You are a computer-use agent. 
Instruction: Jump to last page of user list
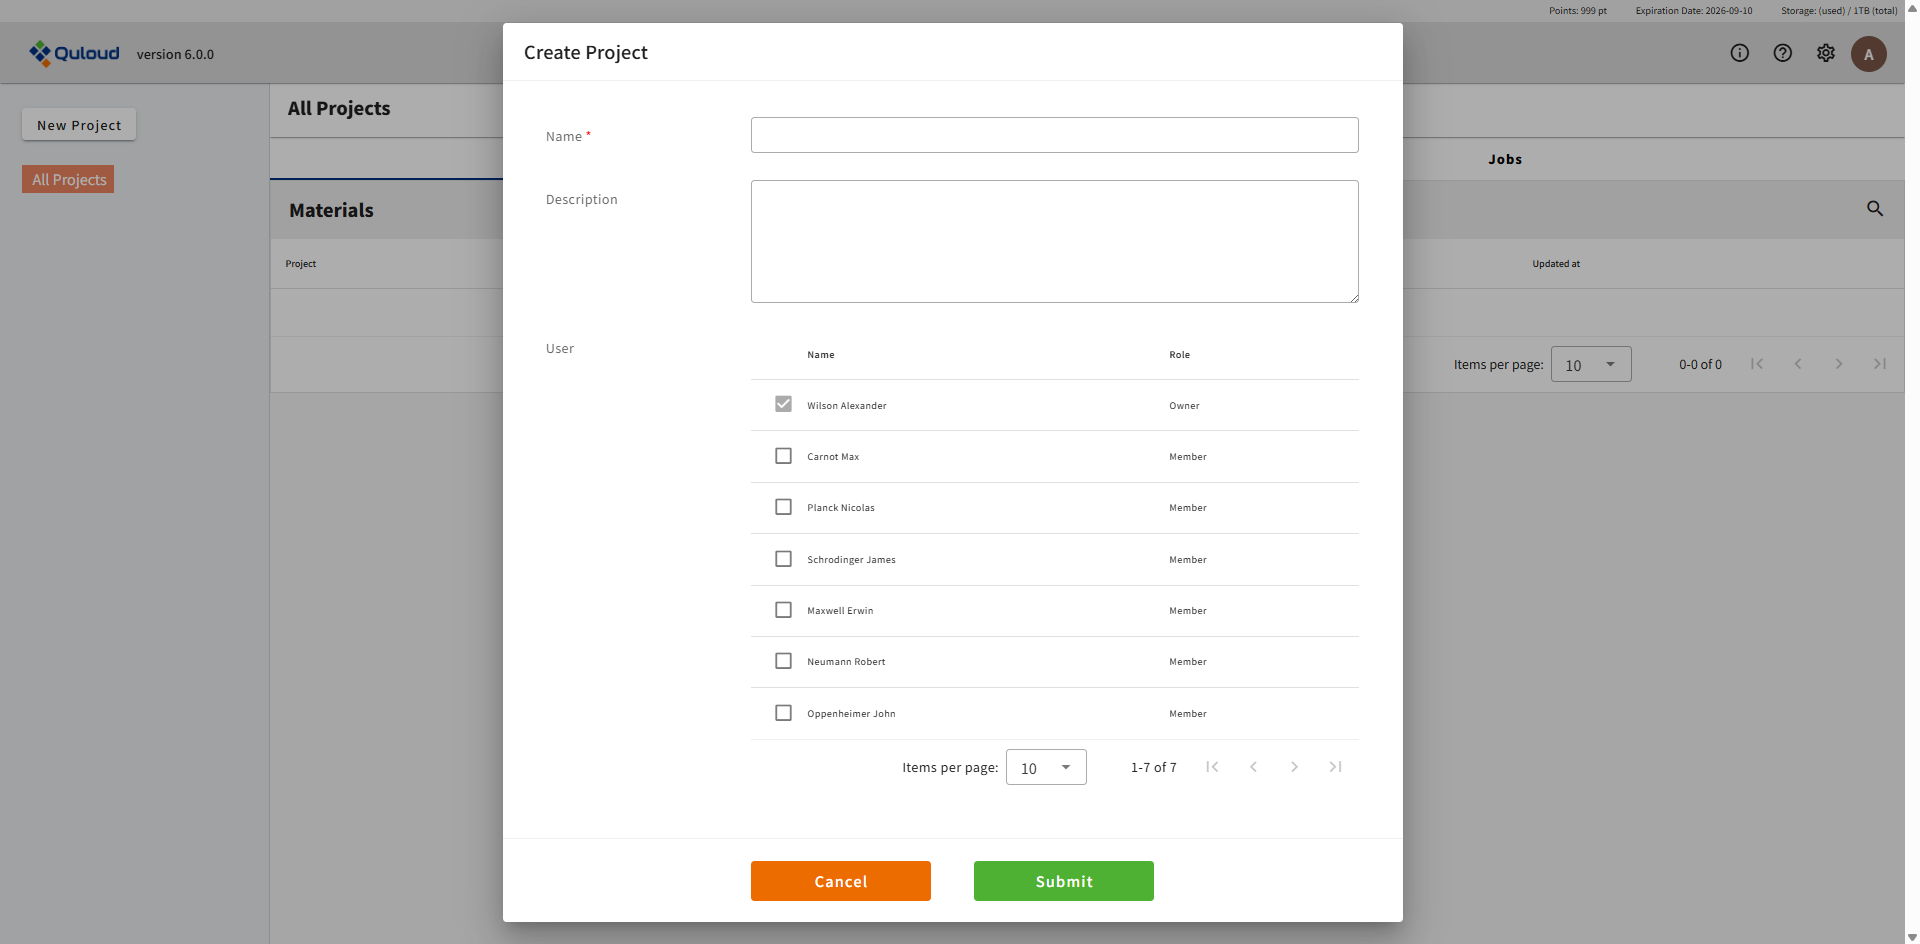click(x=1335, y=767)
